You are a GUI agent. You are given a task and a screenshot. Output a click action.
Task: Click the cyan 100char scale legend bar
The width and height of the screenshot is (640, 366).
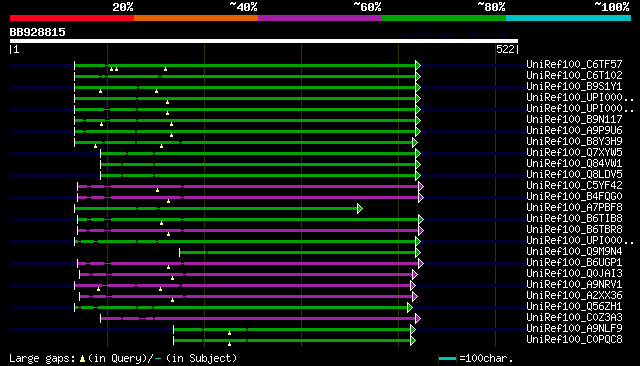[x=447, y=359]
